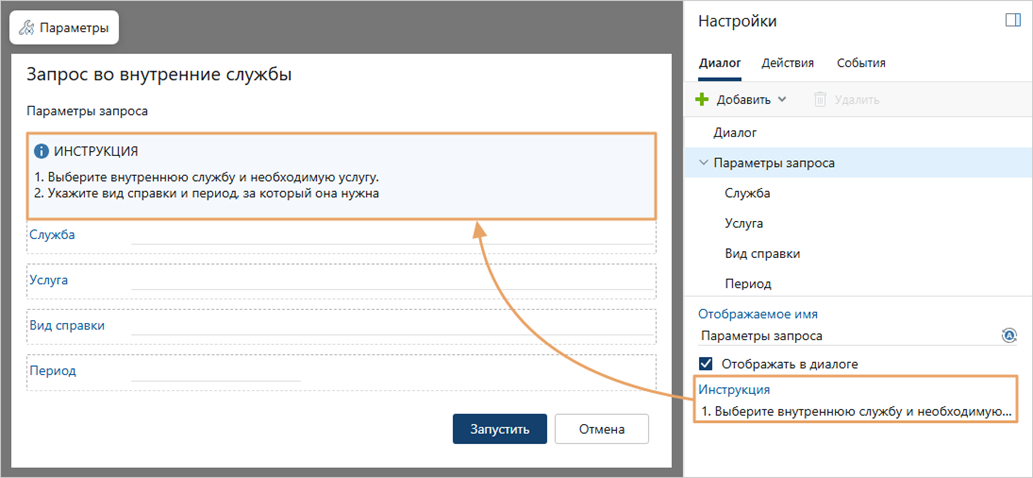Click the Период input field in dialog
1033x478 pixels.
215,371
